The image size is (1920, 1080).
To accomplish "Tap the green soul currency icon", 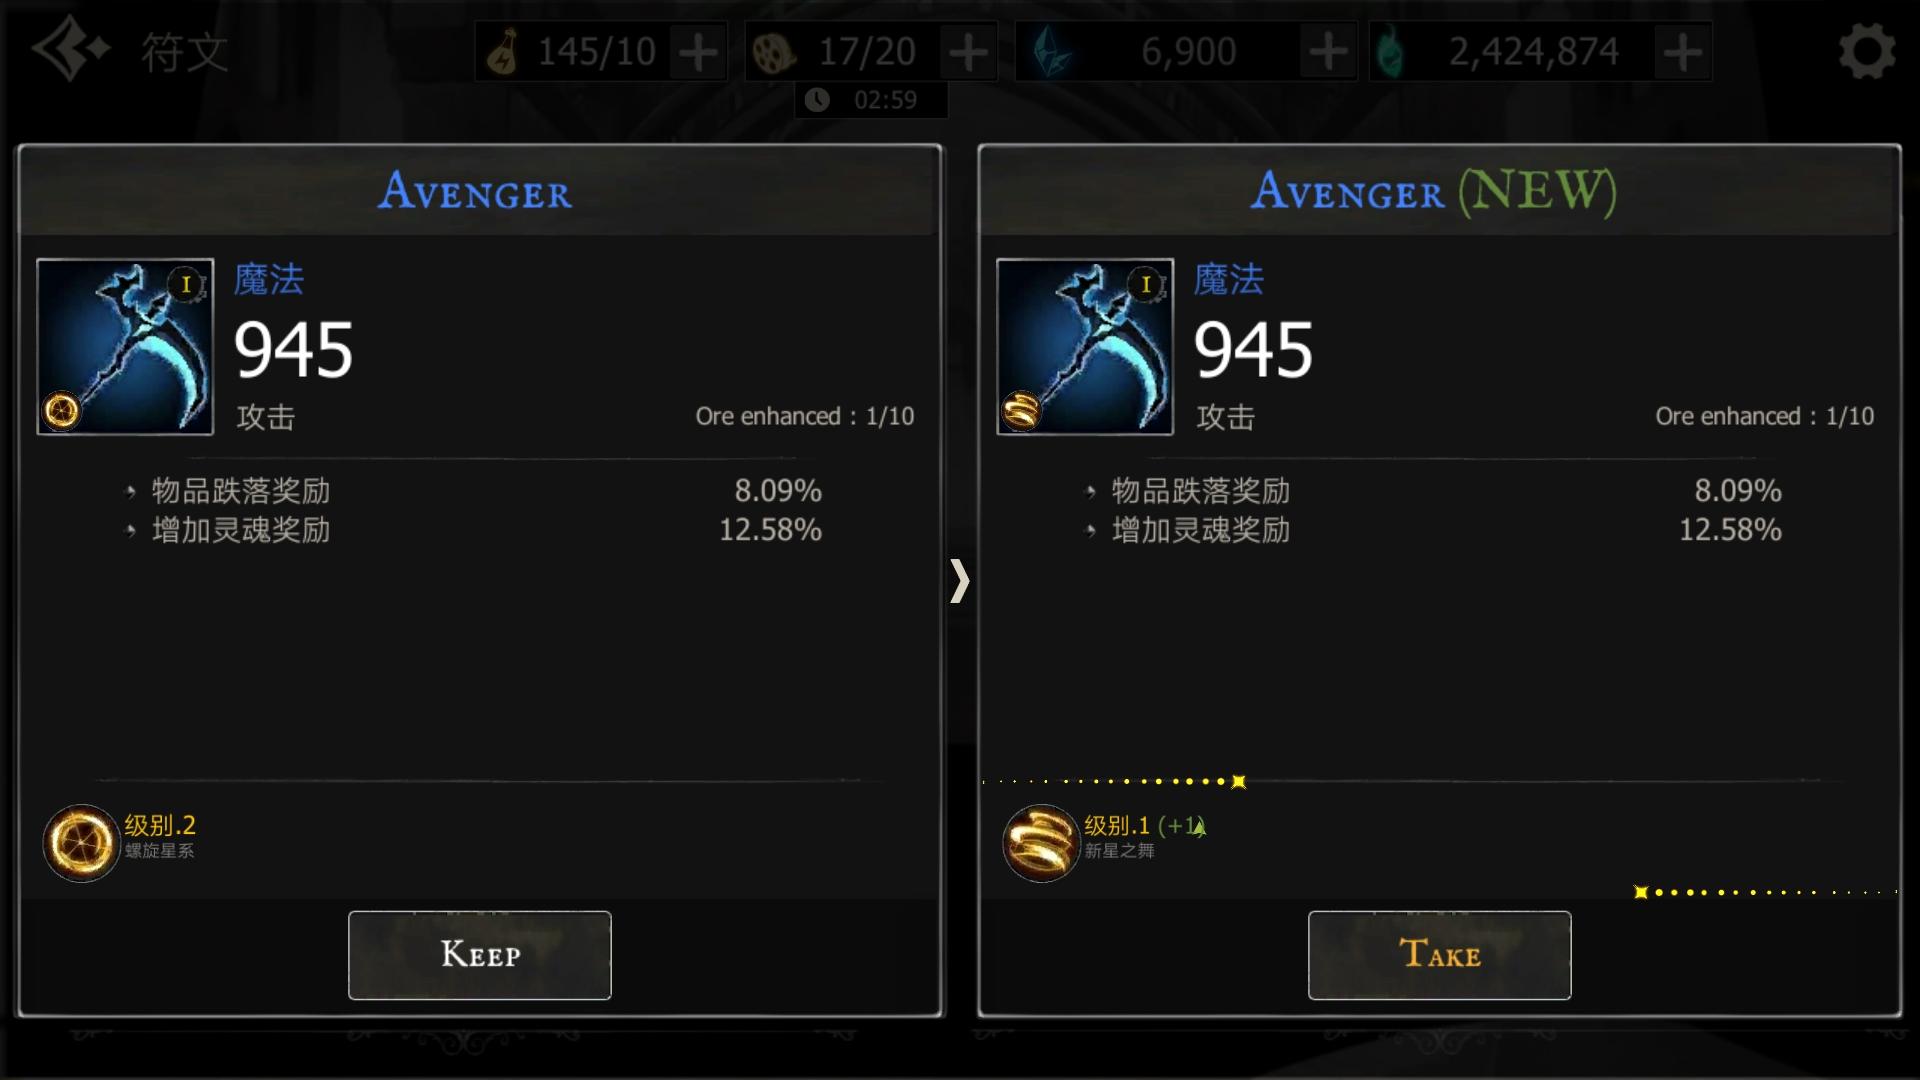I will point(1391,52).
